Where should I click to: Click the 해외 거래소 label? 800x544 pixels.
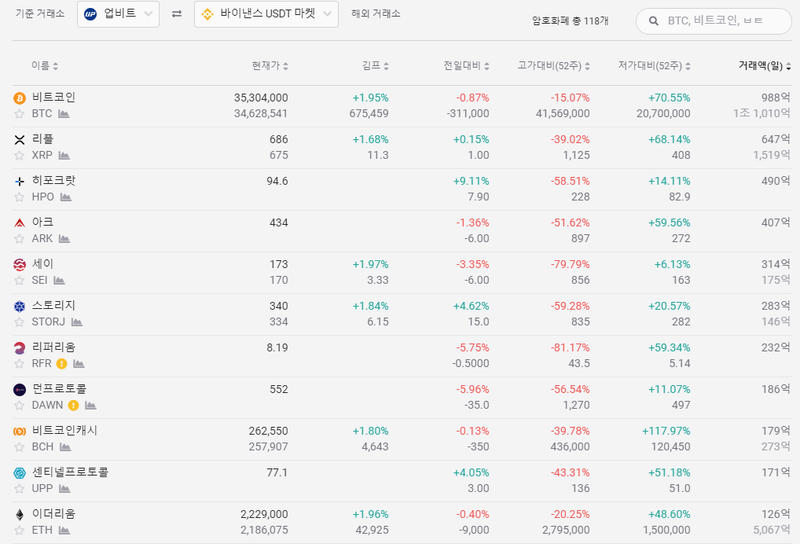pyautogui.click(x=376, y=14)
